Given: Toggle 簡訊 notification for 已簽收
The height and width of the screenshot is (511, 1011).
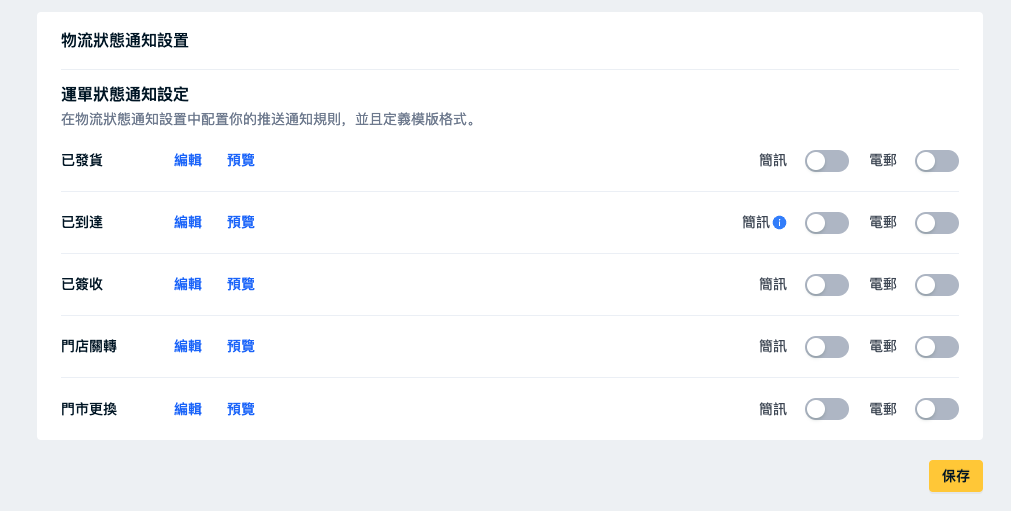Looking at the screenshot, I should click(827, 285).
